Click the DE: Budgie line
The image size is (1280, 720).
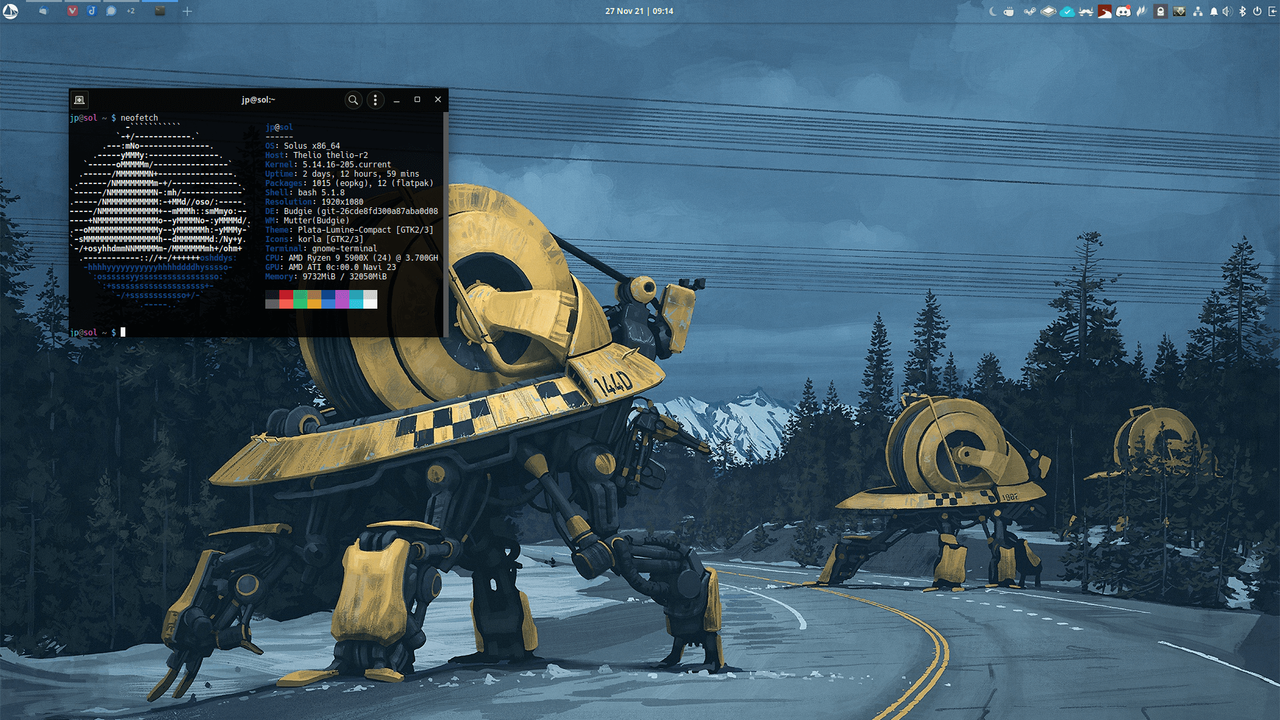click(x=352, y=212)
